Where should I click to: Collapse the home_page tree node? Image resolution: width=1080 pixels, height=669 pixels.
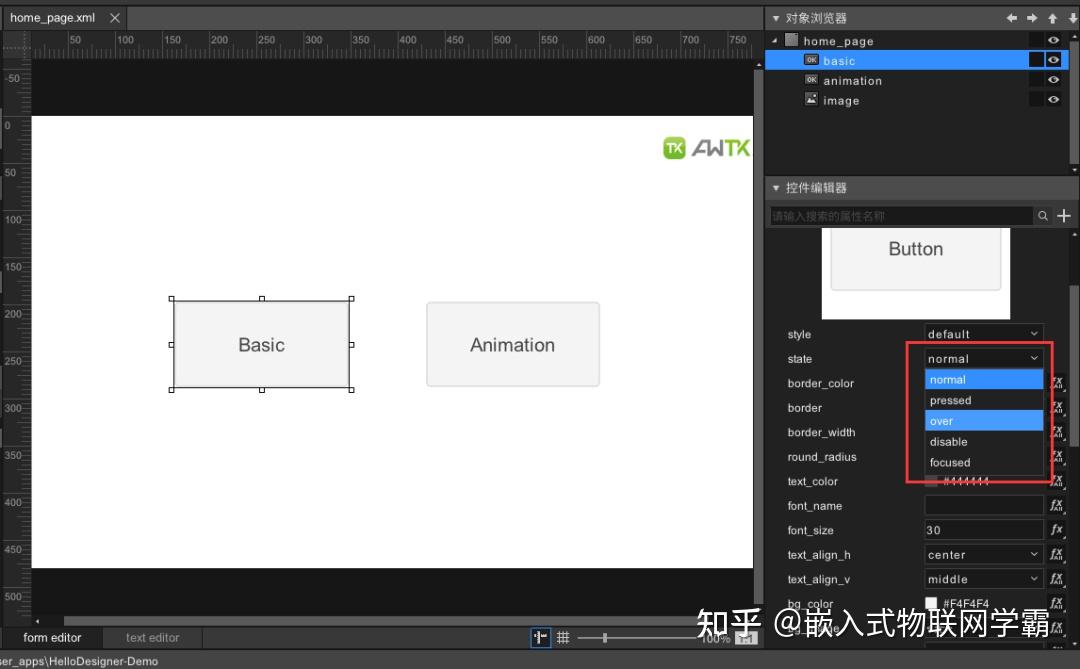775,40
